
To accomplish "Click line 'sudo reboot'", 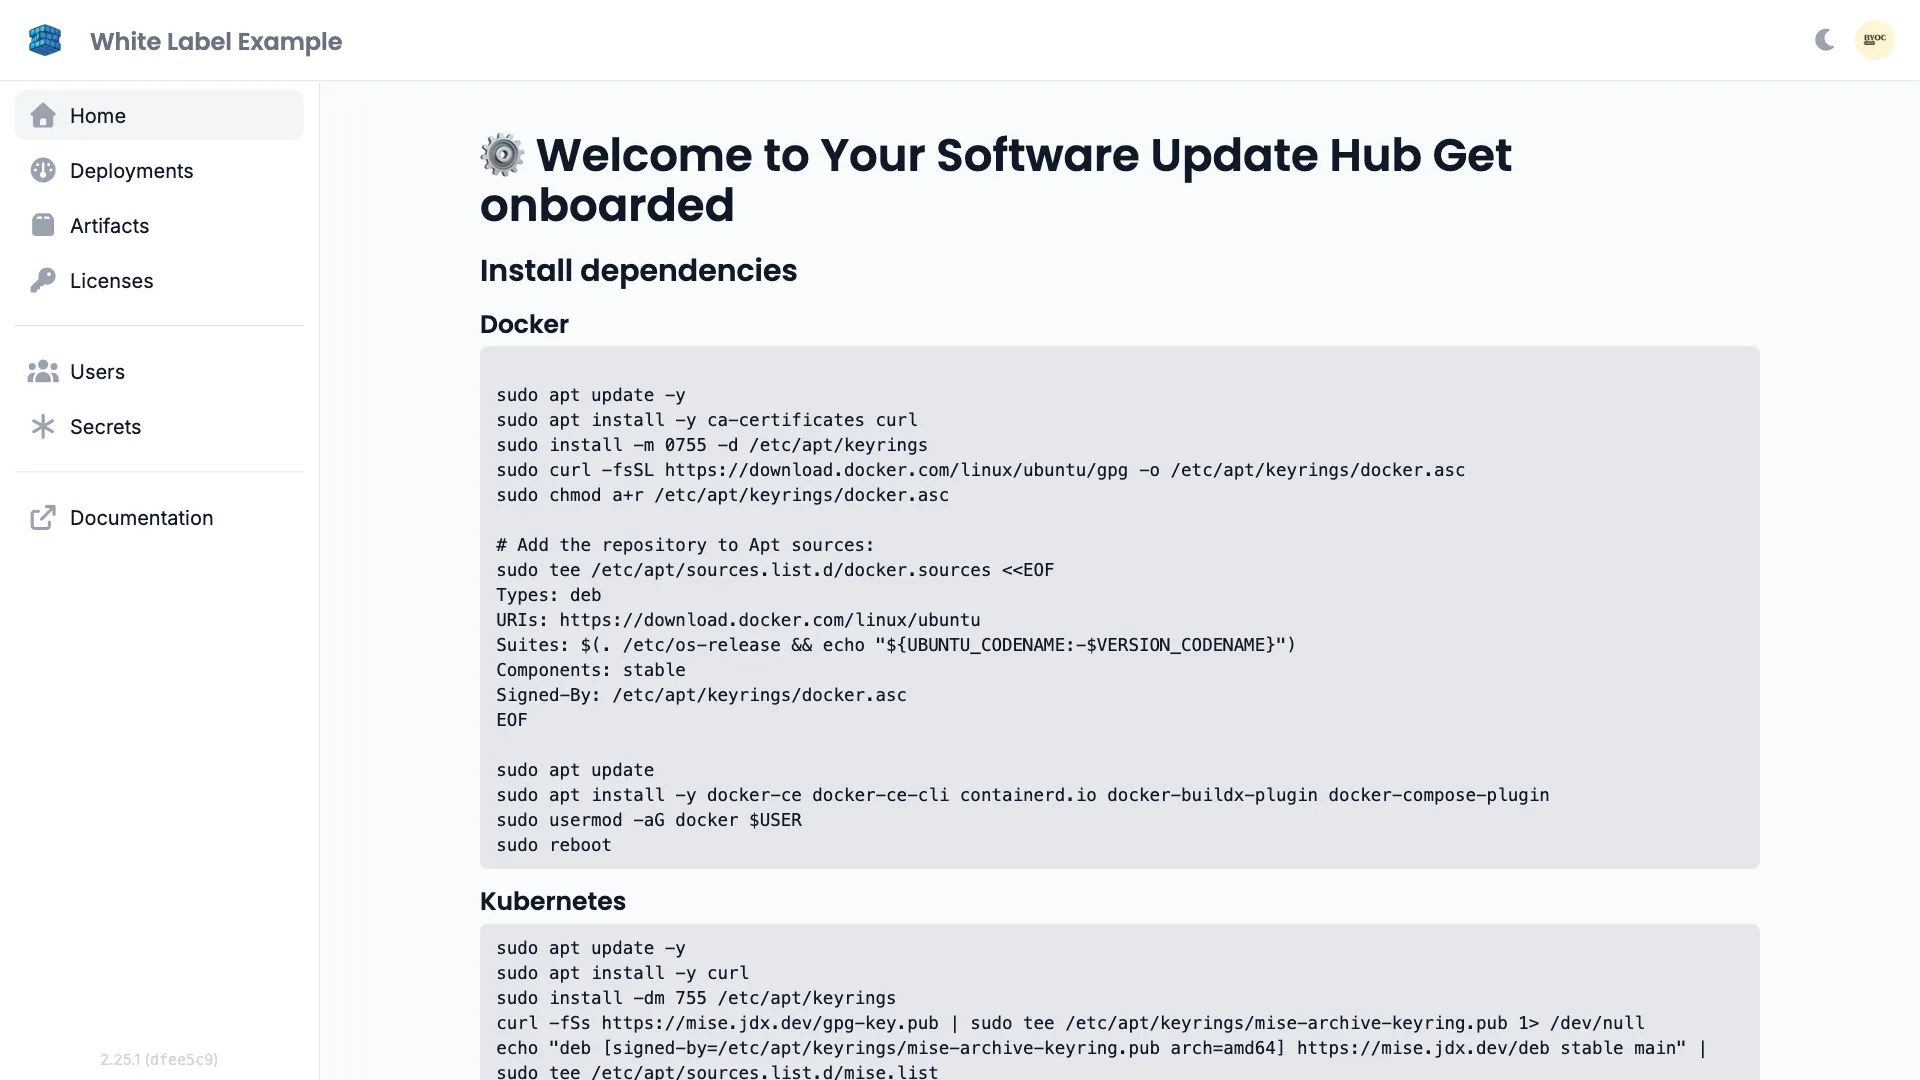I will point(553,845).
